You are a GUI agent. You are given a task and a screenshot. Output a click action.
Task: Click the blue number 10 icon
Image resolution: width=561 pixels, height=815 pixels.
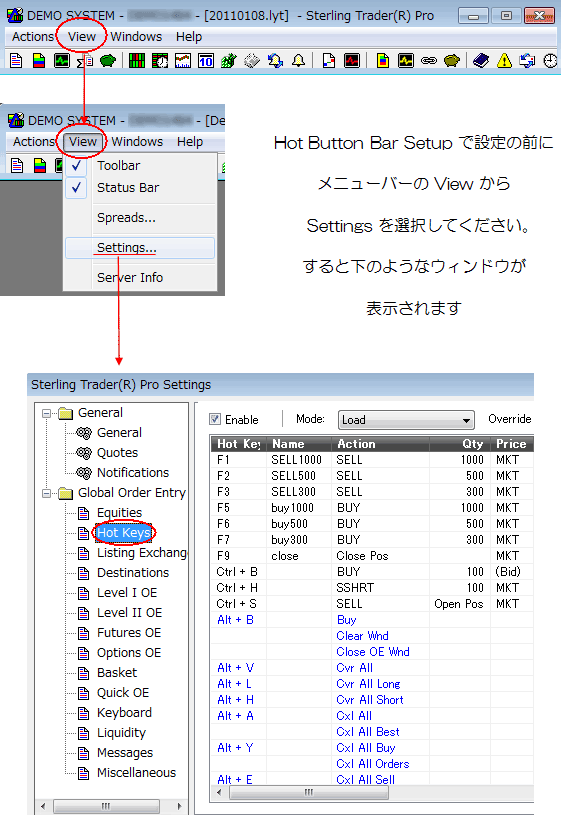click(206, 60)
